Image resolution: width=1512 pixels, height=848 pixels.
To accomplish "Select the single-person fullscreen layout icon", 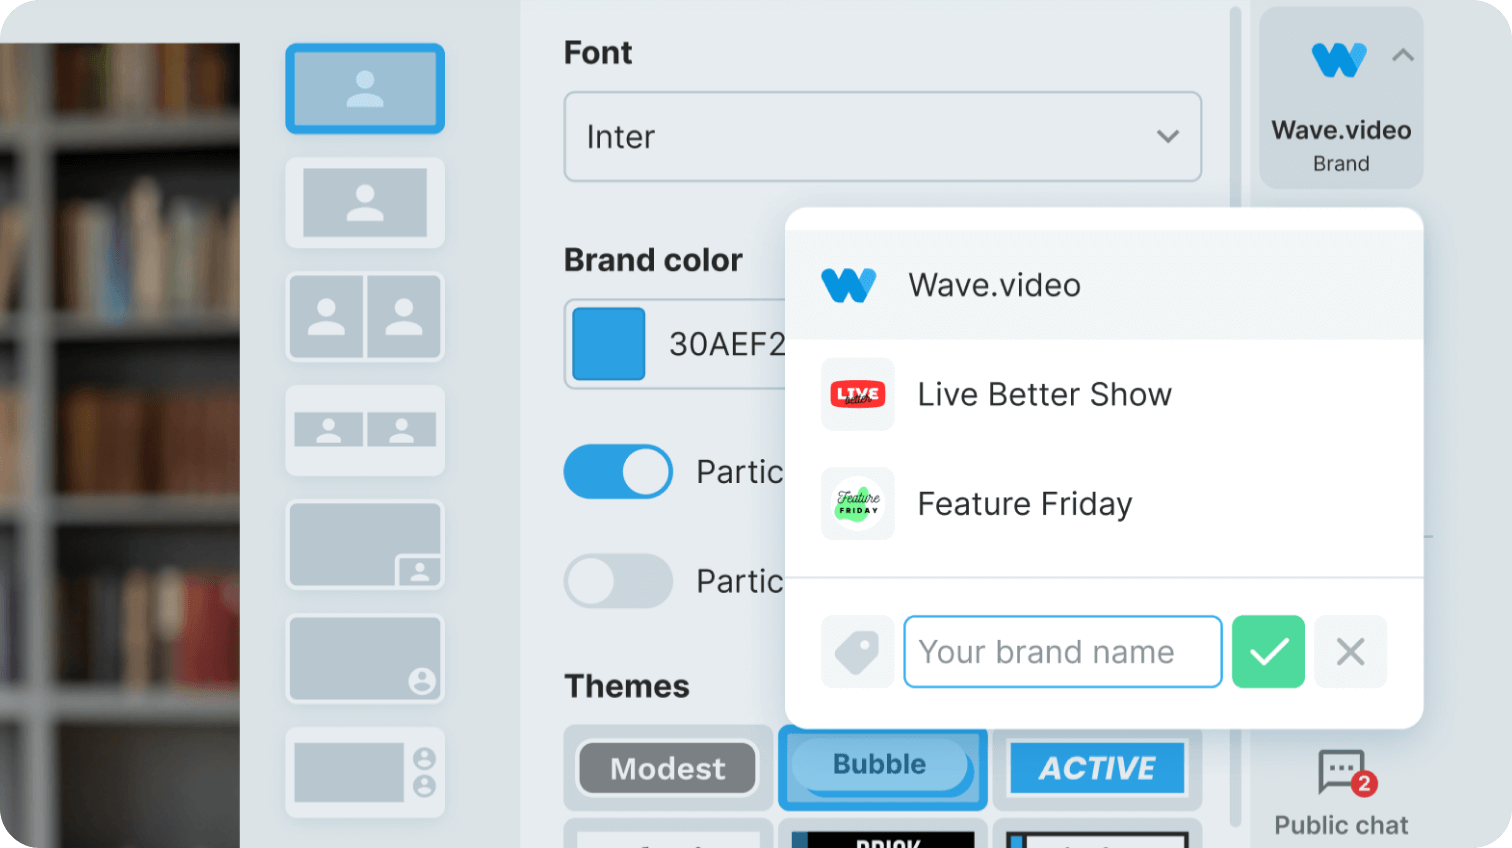I will pos(365,89).
